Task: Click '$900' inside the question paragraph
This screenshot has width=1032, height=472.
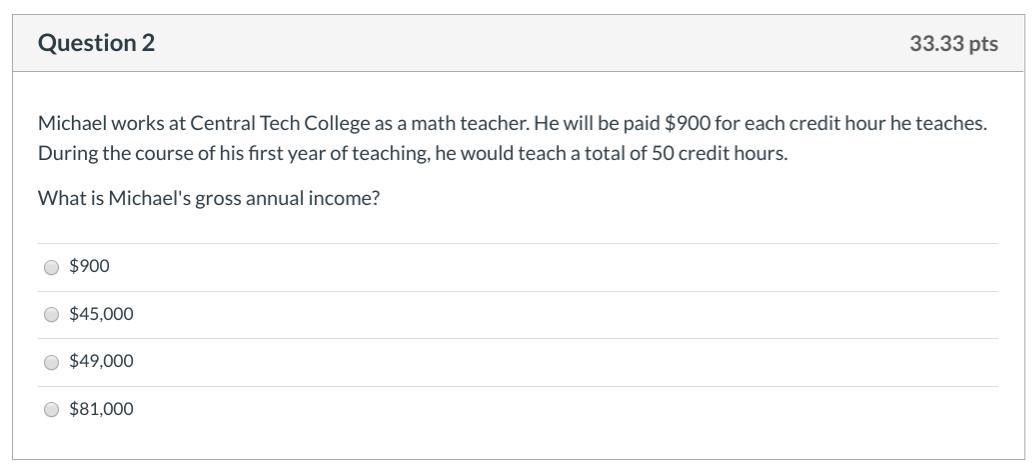Action: pyautogui.click(x=688, y=123)
